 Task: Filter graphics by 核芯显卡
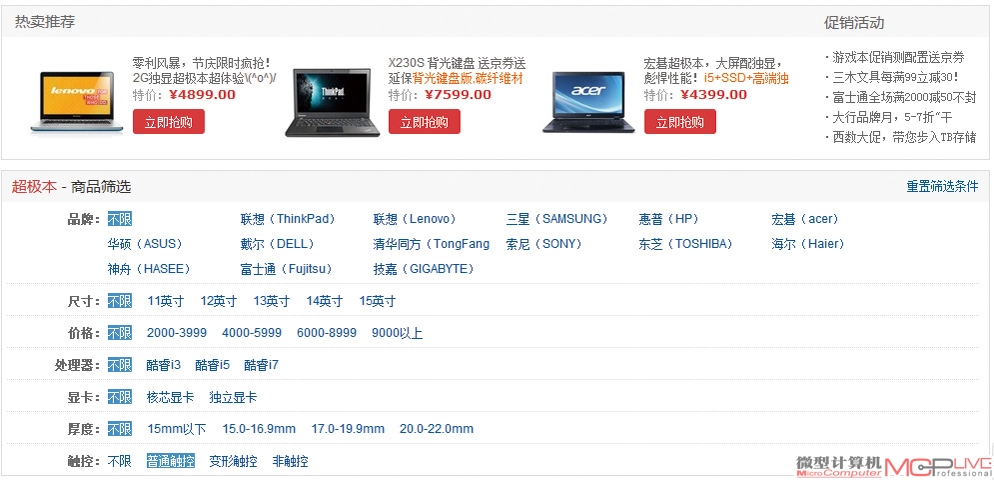click(x=170, y=398)
